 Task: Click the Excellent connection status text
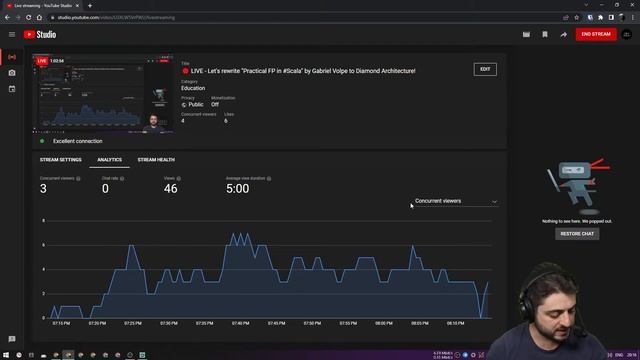pyautogui.click(x=78, y=141)
